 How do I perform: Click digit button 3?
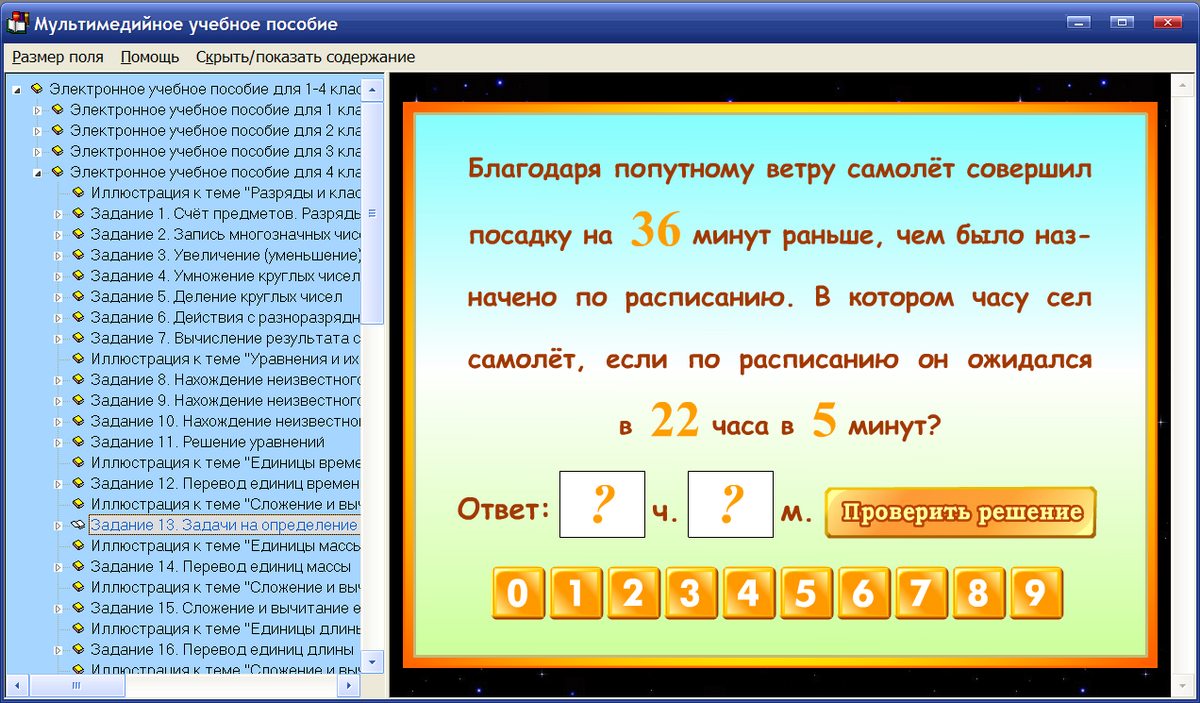coord(690,593)
